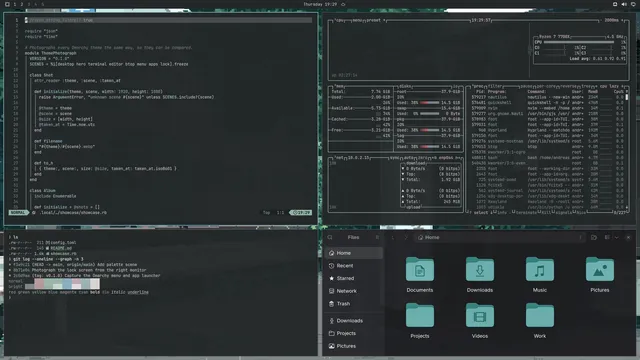Open the Pictures bookmark in Files sidebar

[354, 346]
